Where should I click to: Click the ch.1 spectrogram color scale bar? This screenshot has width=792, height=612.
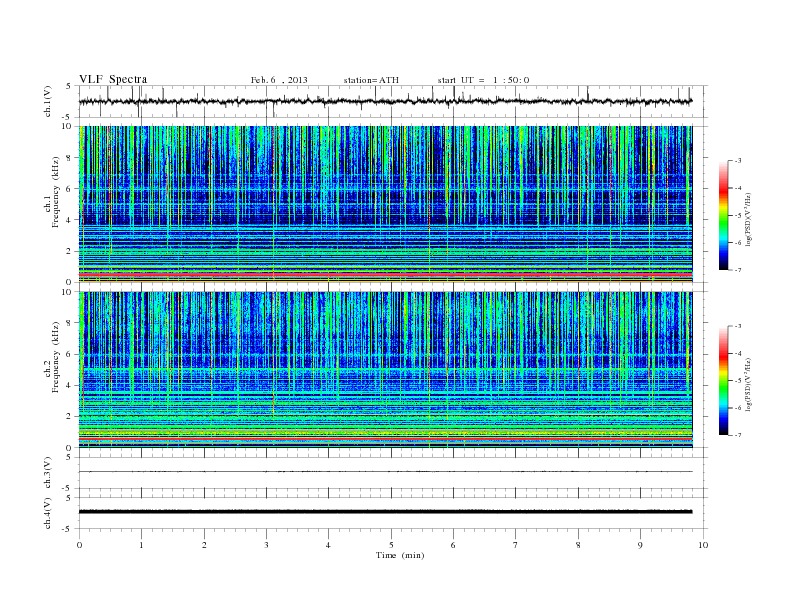click(x=723, y=215)
